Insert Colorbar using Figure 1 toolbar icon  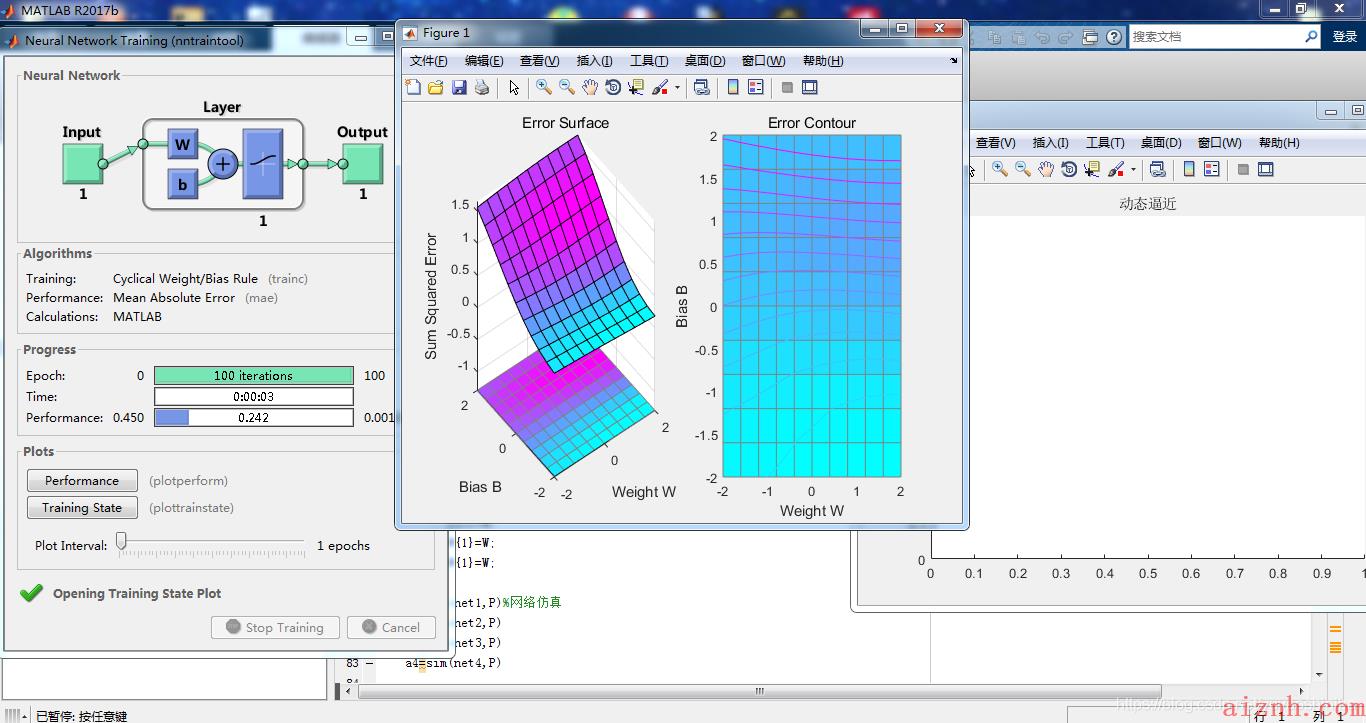pos(733,88)
